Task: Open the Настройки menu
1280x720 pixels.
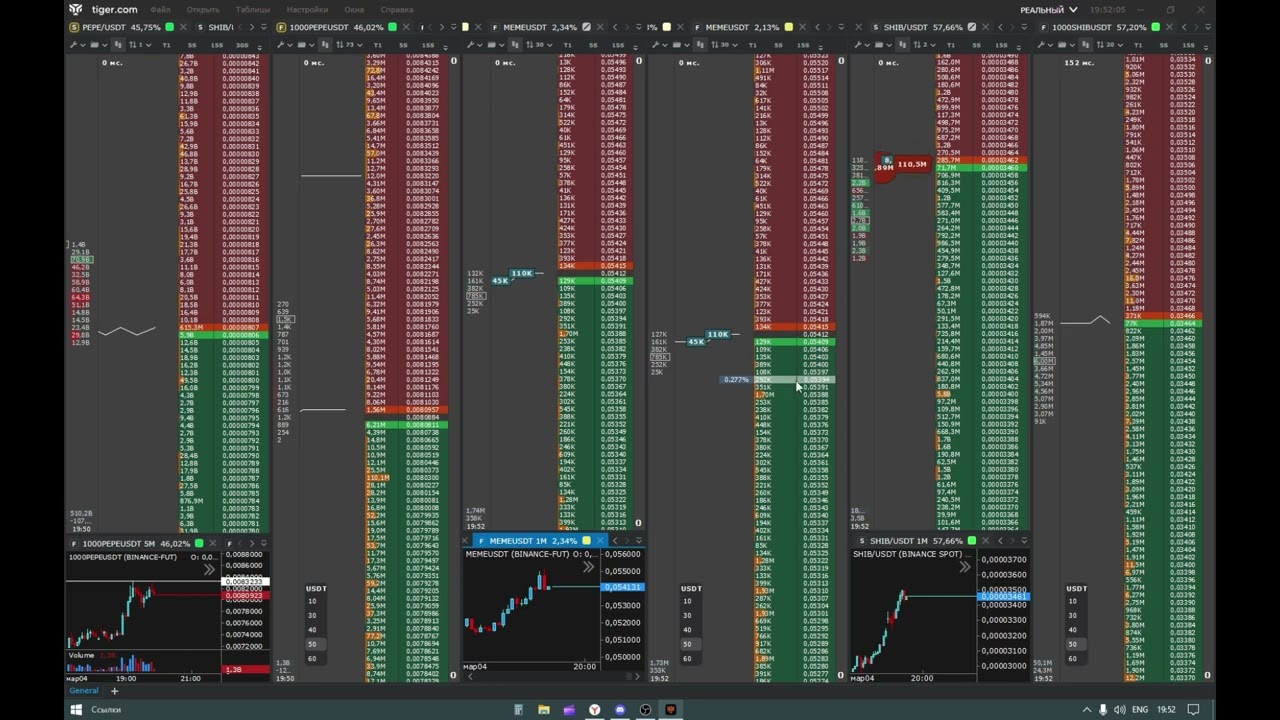Action: 307,9
